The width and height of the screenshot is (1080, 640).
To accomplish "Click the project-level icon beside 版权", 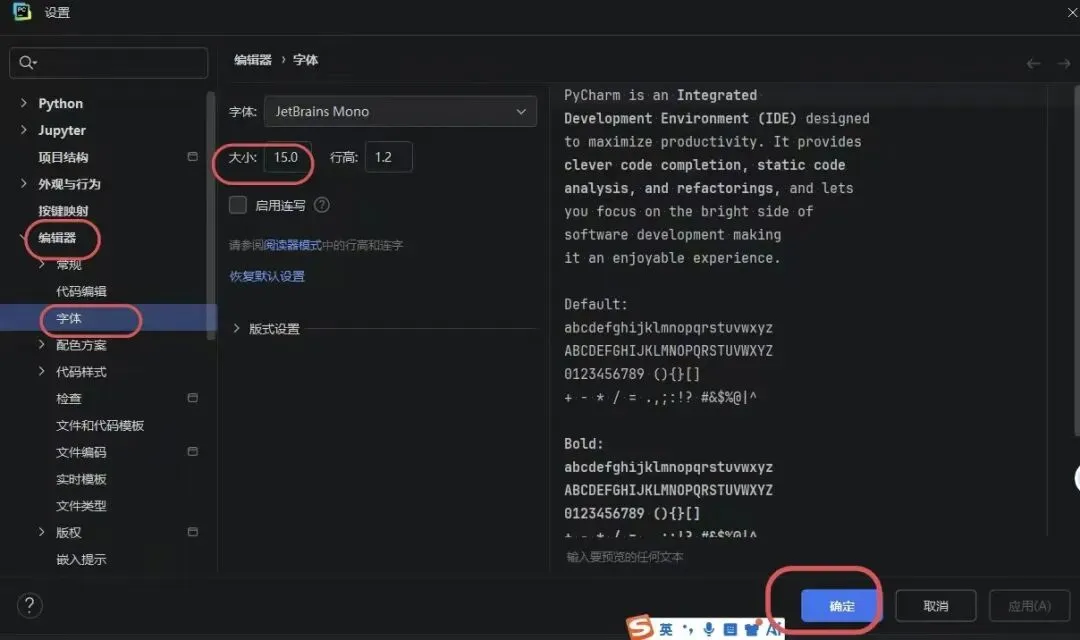I will [193, 532].
